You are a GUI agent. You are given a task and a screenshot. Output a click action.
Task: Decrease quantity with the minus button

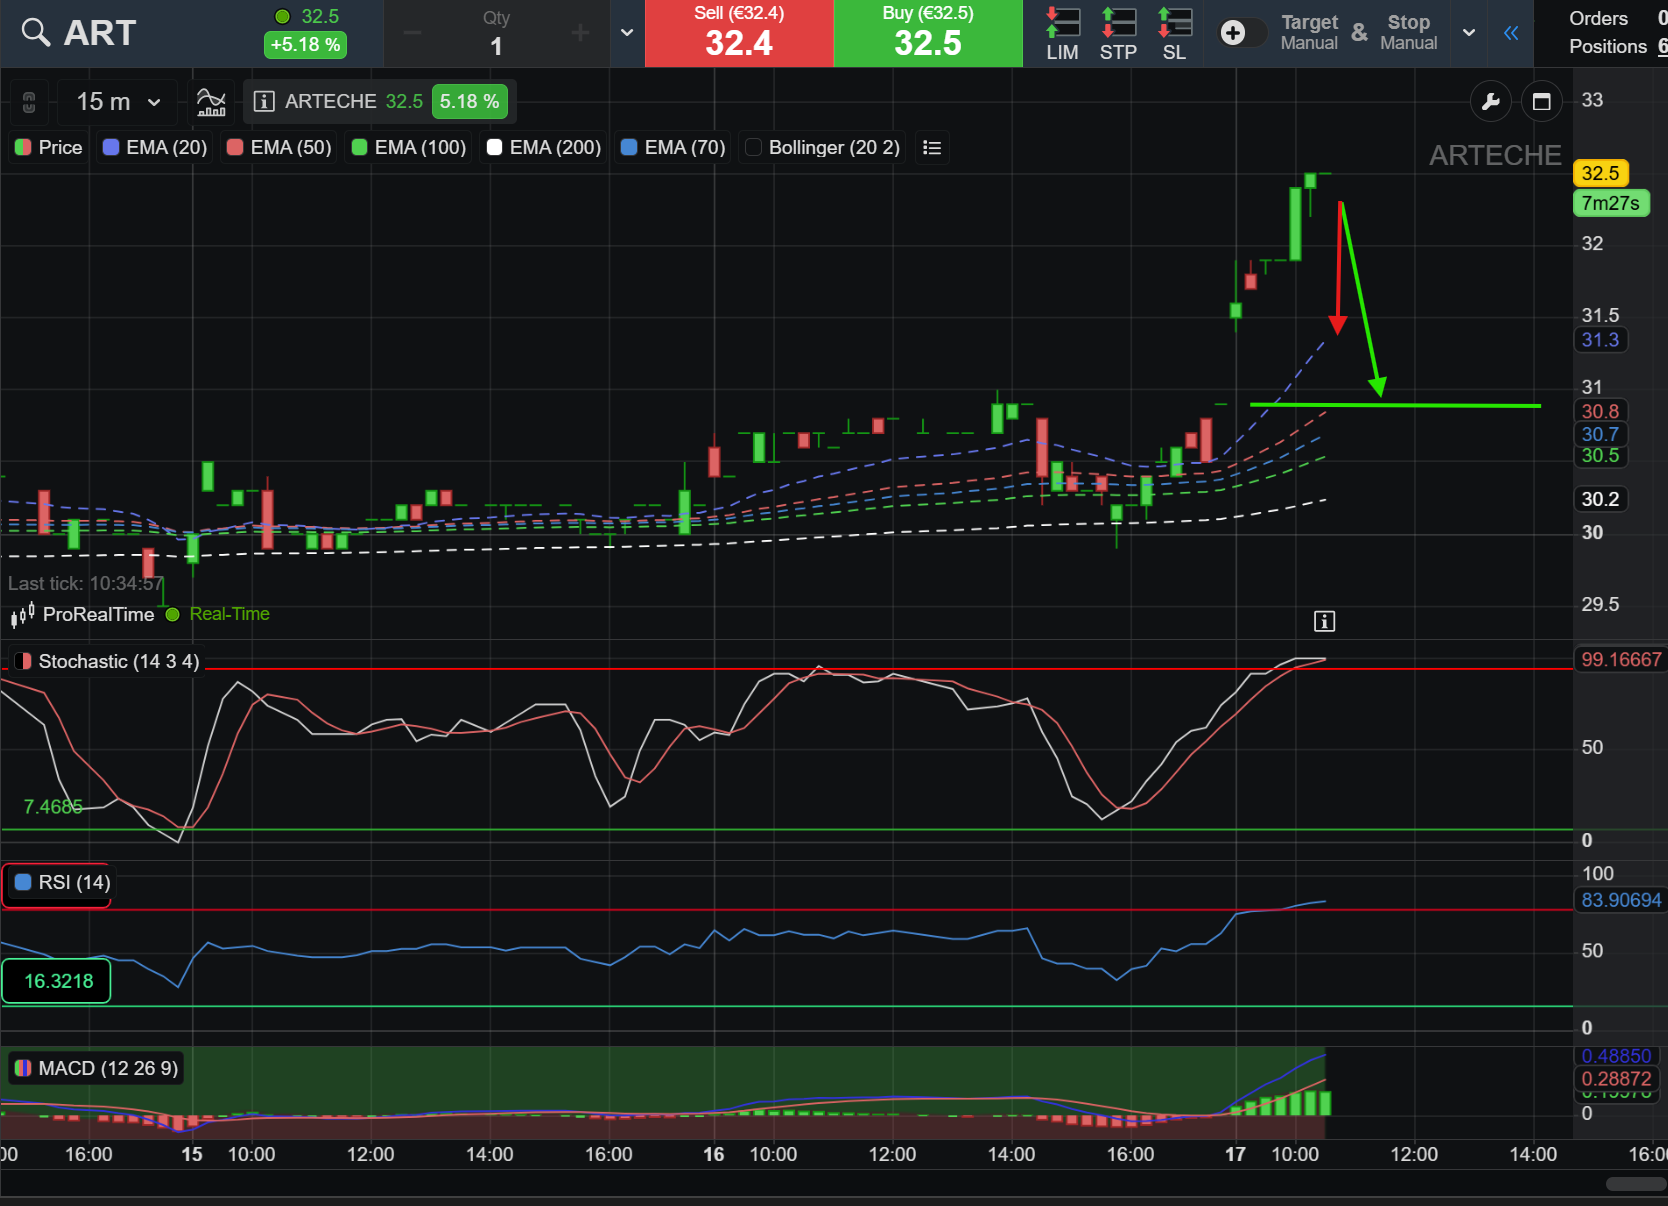[x=413, y=33]
